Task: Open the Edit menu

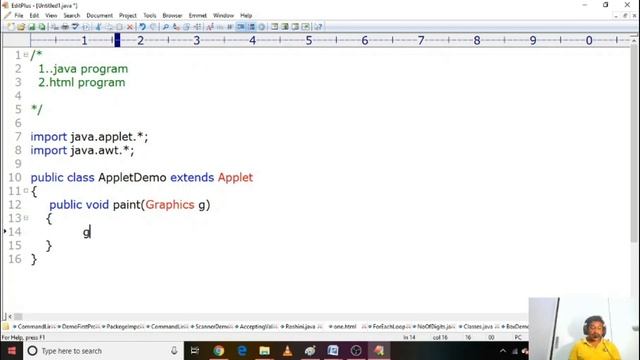Action: [34, 16]
